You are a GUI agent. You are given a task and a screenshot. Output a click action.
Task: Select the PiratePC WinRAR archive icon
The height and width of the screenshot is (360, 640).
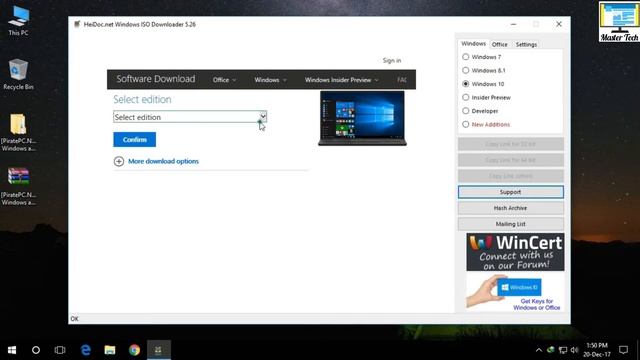[x=18, y=186]
